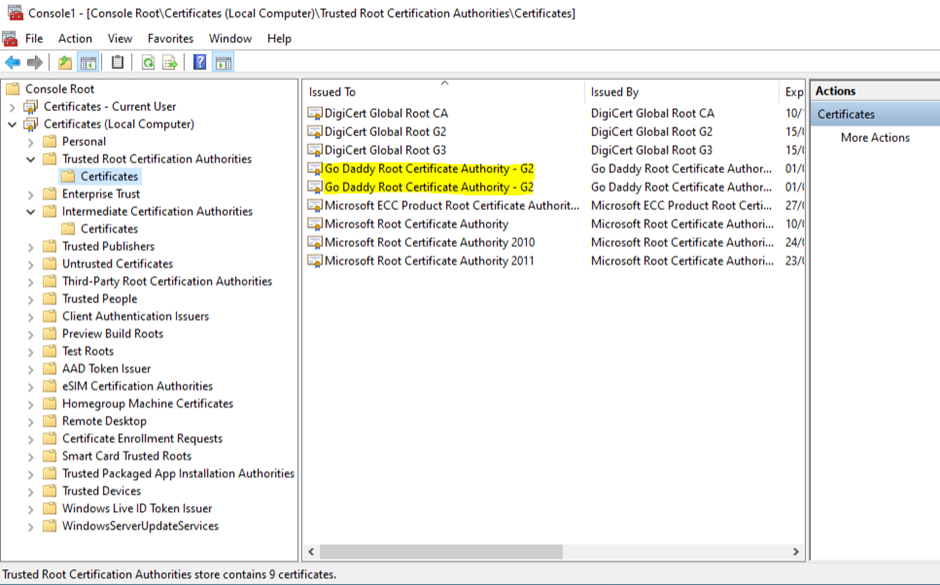Viewport: 940px width, 585px height.
Task: Open Help via blue question mark icon
Action: tap(200, 62)
